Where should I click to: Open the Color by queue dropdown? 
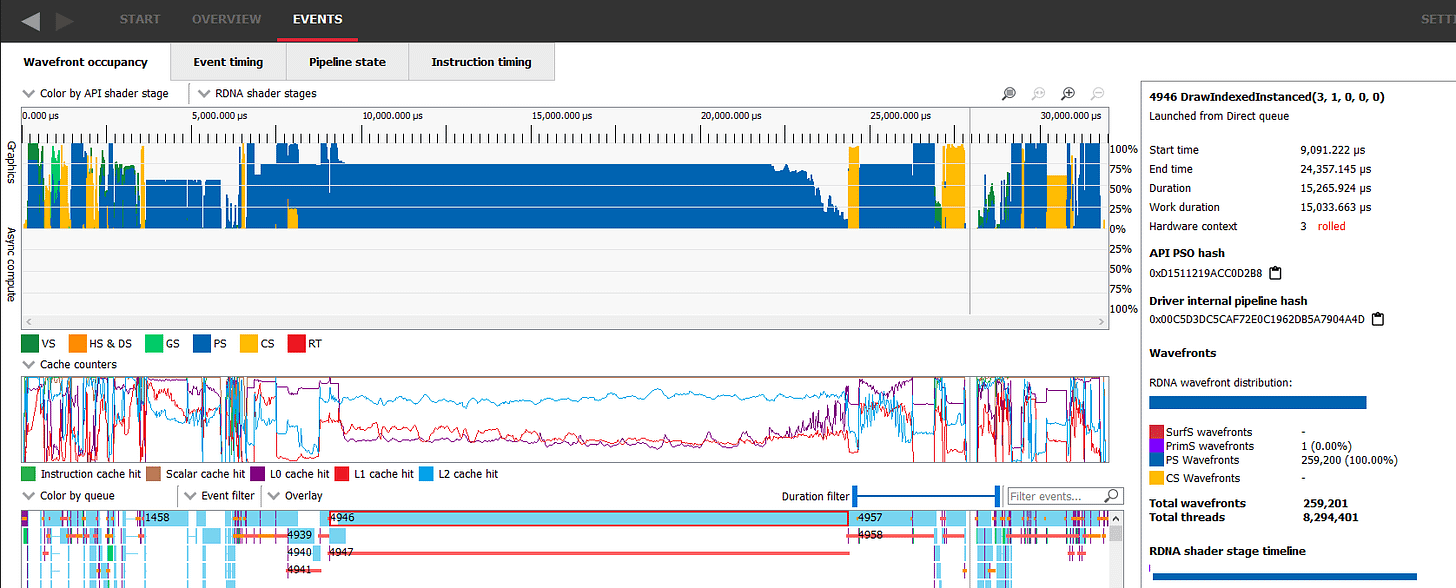(69, 495)
